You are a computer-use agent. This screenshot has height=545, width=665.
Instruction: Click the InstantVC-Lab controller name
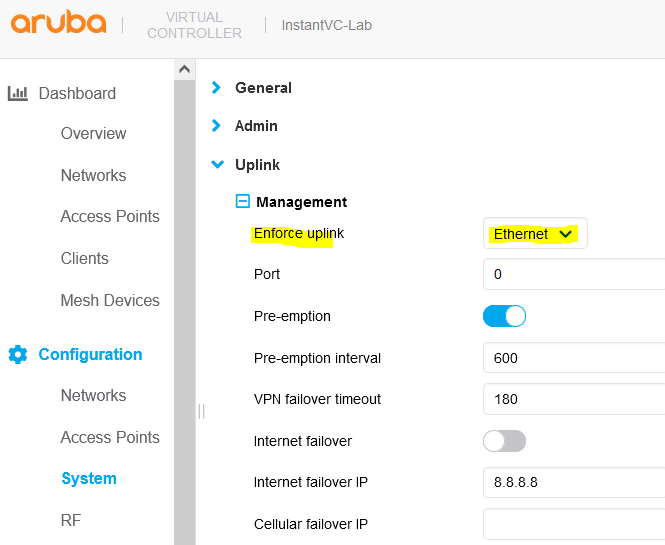click(325, 25)
